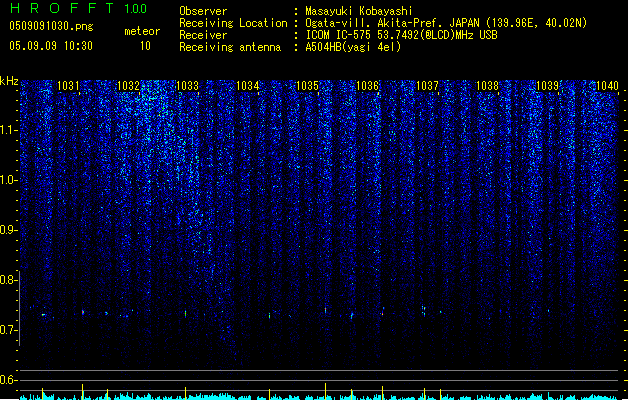Click the tallest yellow spike below 1035
The width and height of the screenshot is (629, 400).
(x=325, y=391)
